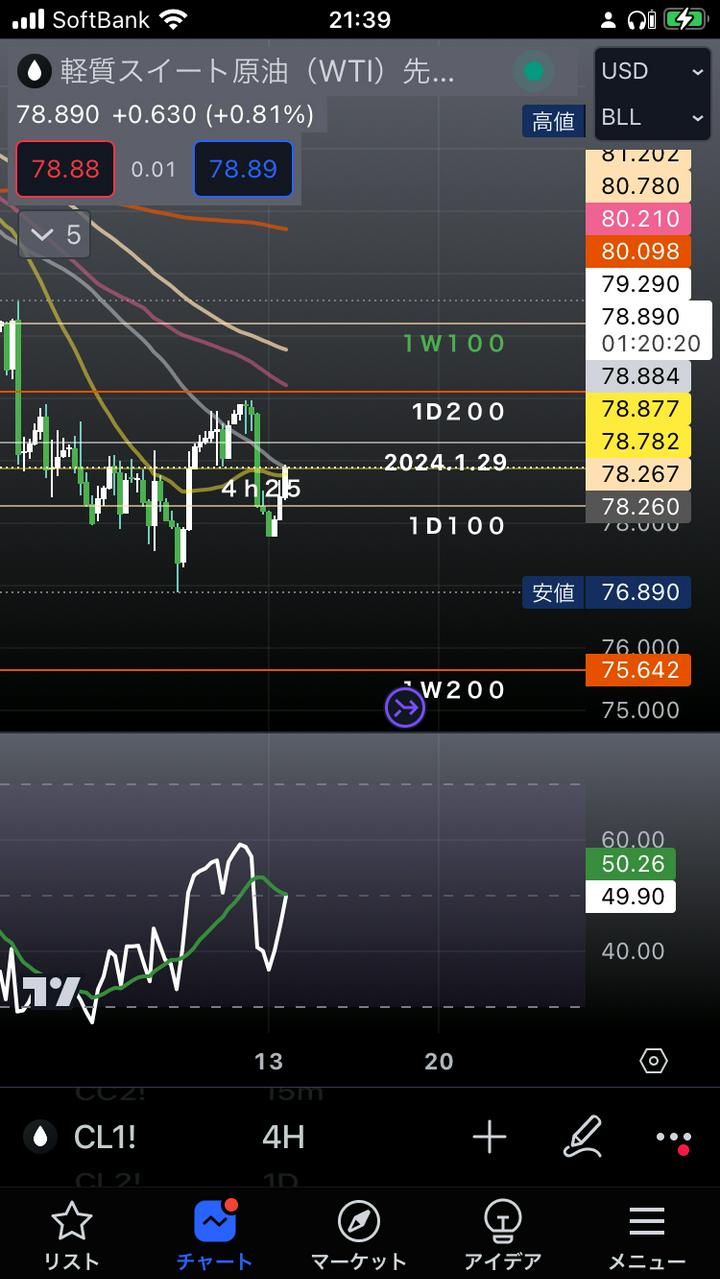
Task: Tap the plus icon to add a symbol
Action: click(489, 1137)
